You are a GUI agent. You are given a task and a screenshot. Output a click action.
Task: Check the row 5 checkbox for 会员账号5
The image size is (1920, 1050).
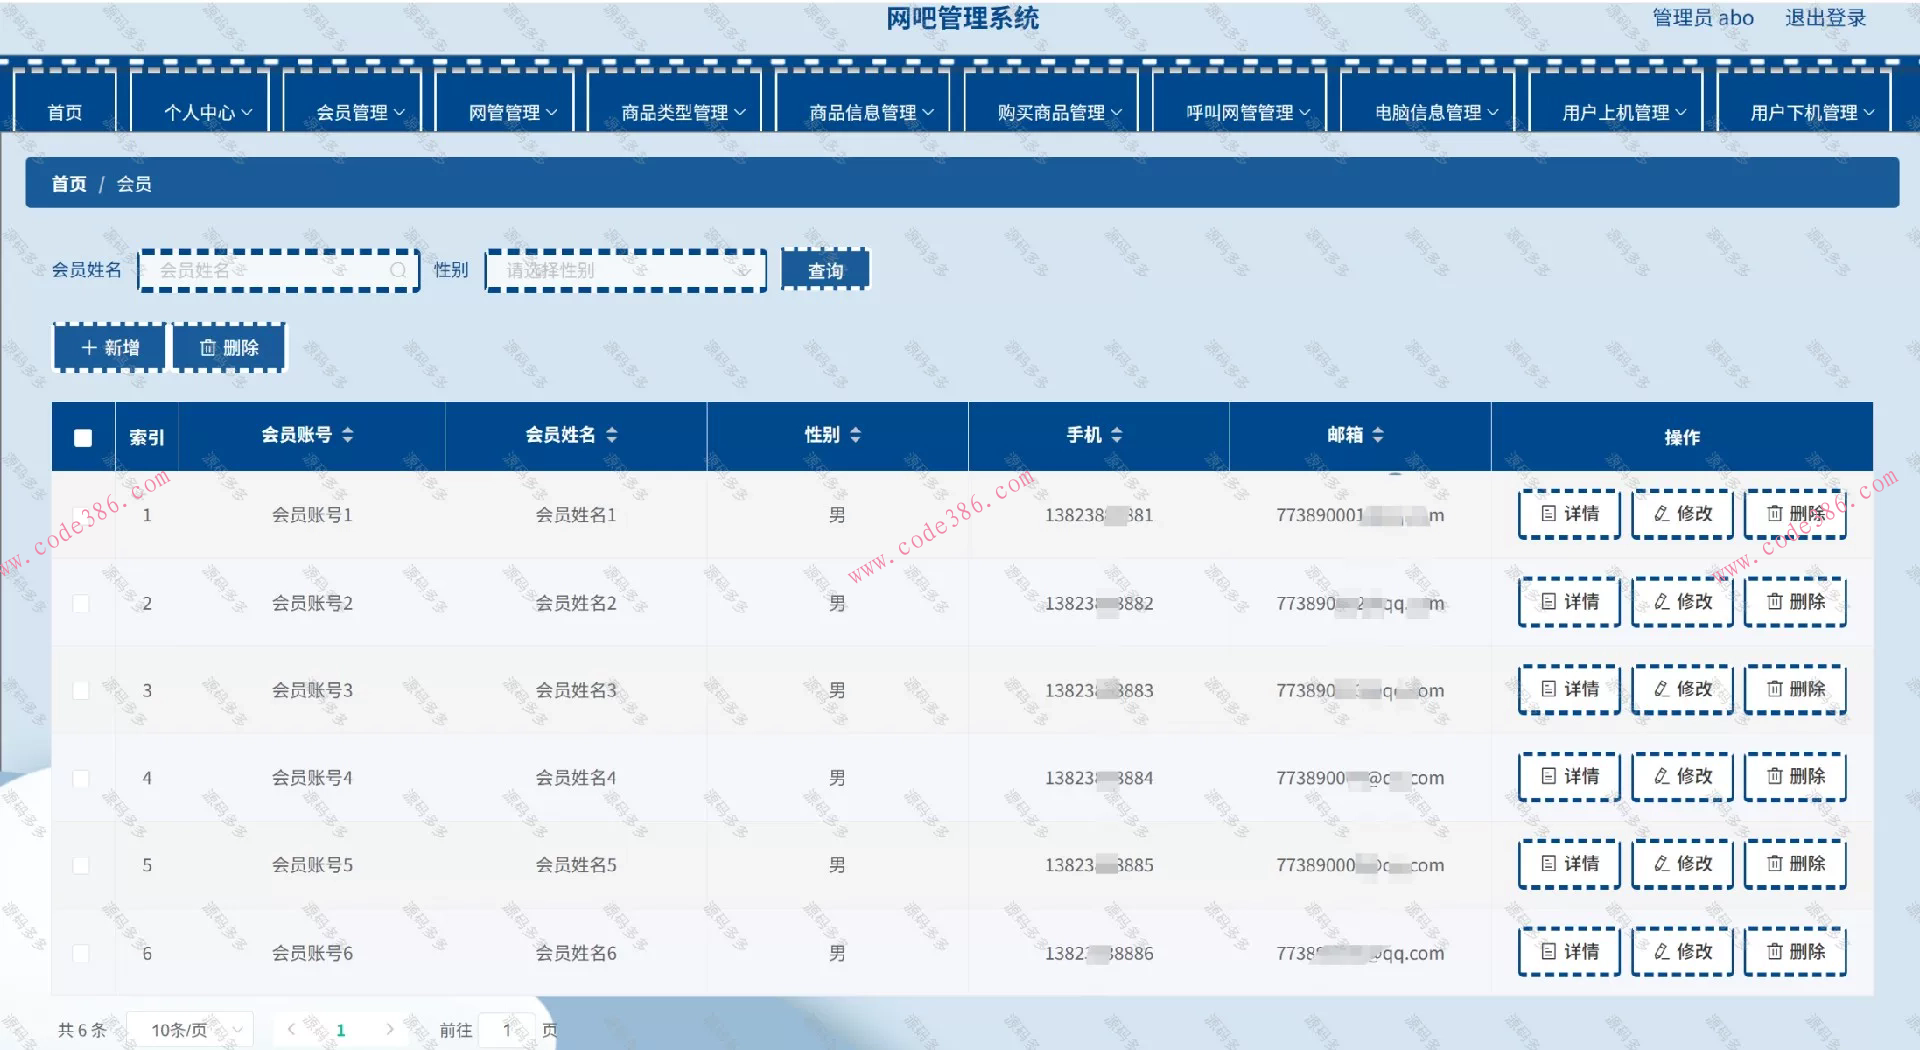[82, 865]
